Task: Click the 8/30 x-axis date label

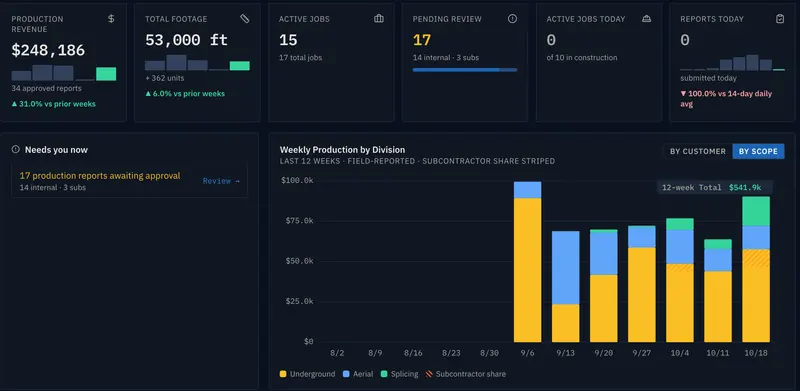Action: (489, 353)
